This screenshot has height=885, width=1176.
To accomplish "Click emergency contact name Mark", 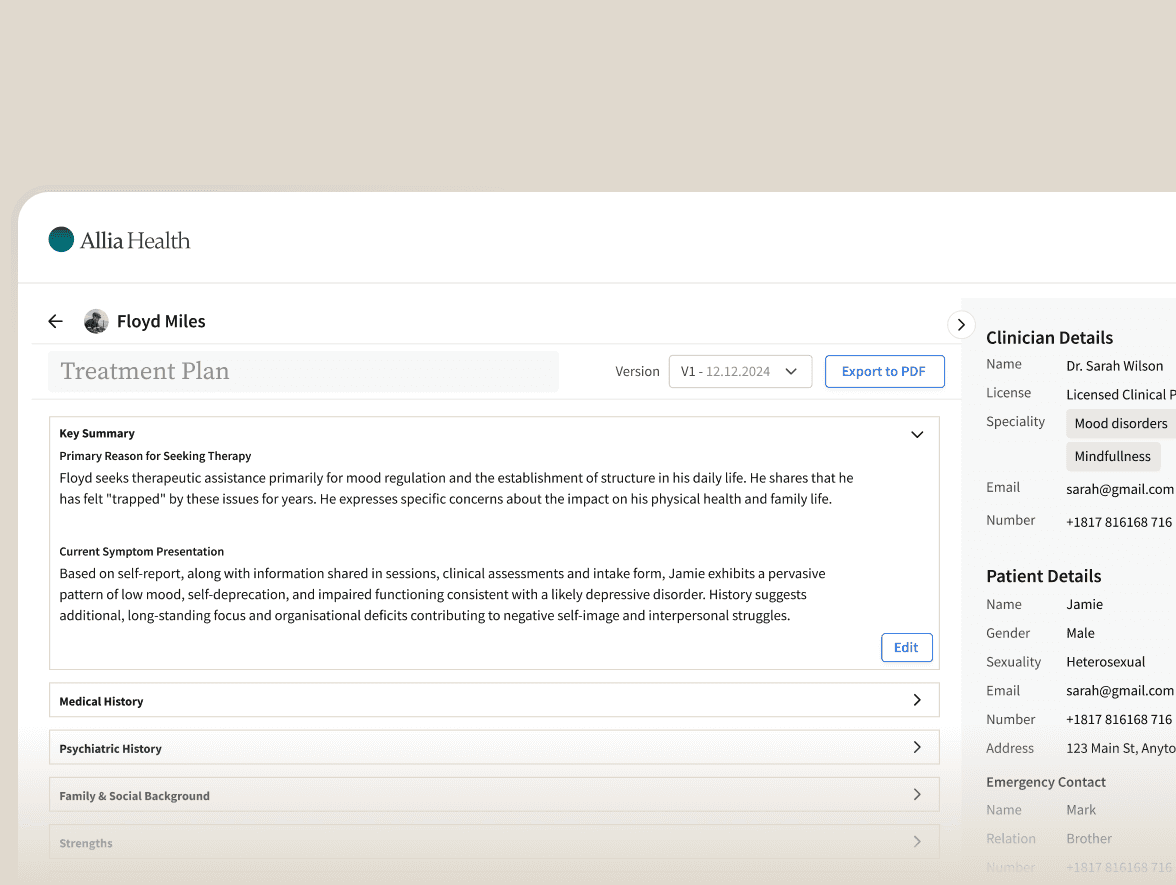I will (1081, 810).
